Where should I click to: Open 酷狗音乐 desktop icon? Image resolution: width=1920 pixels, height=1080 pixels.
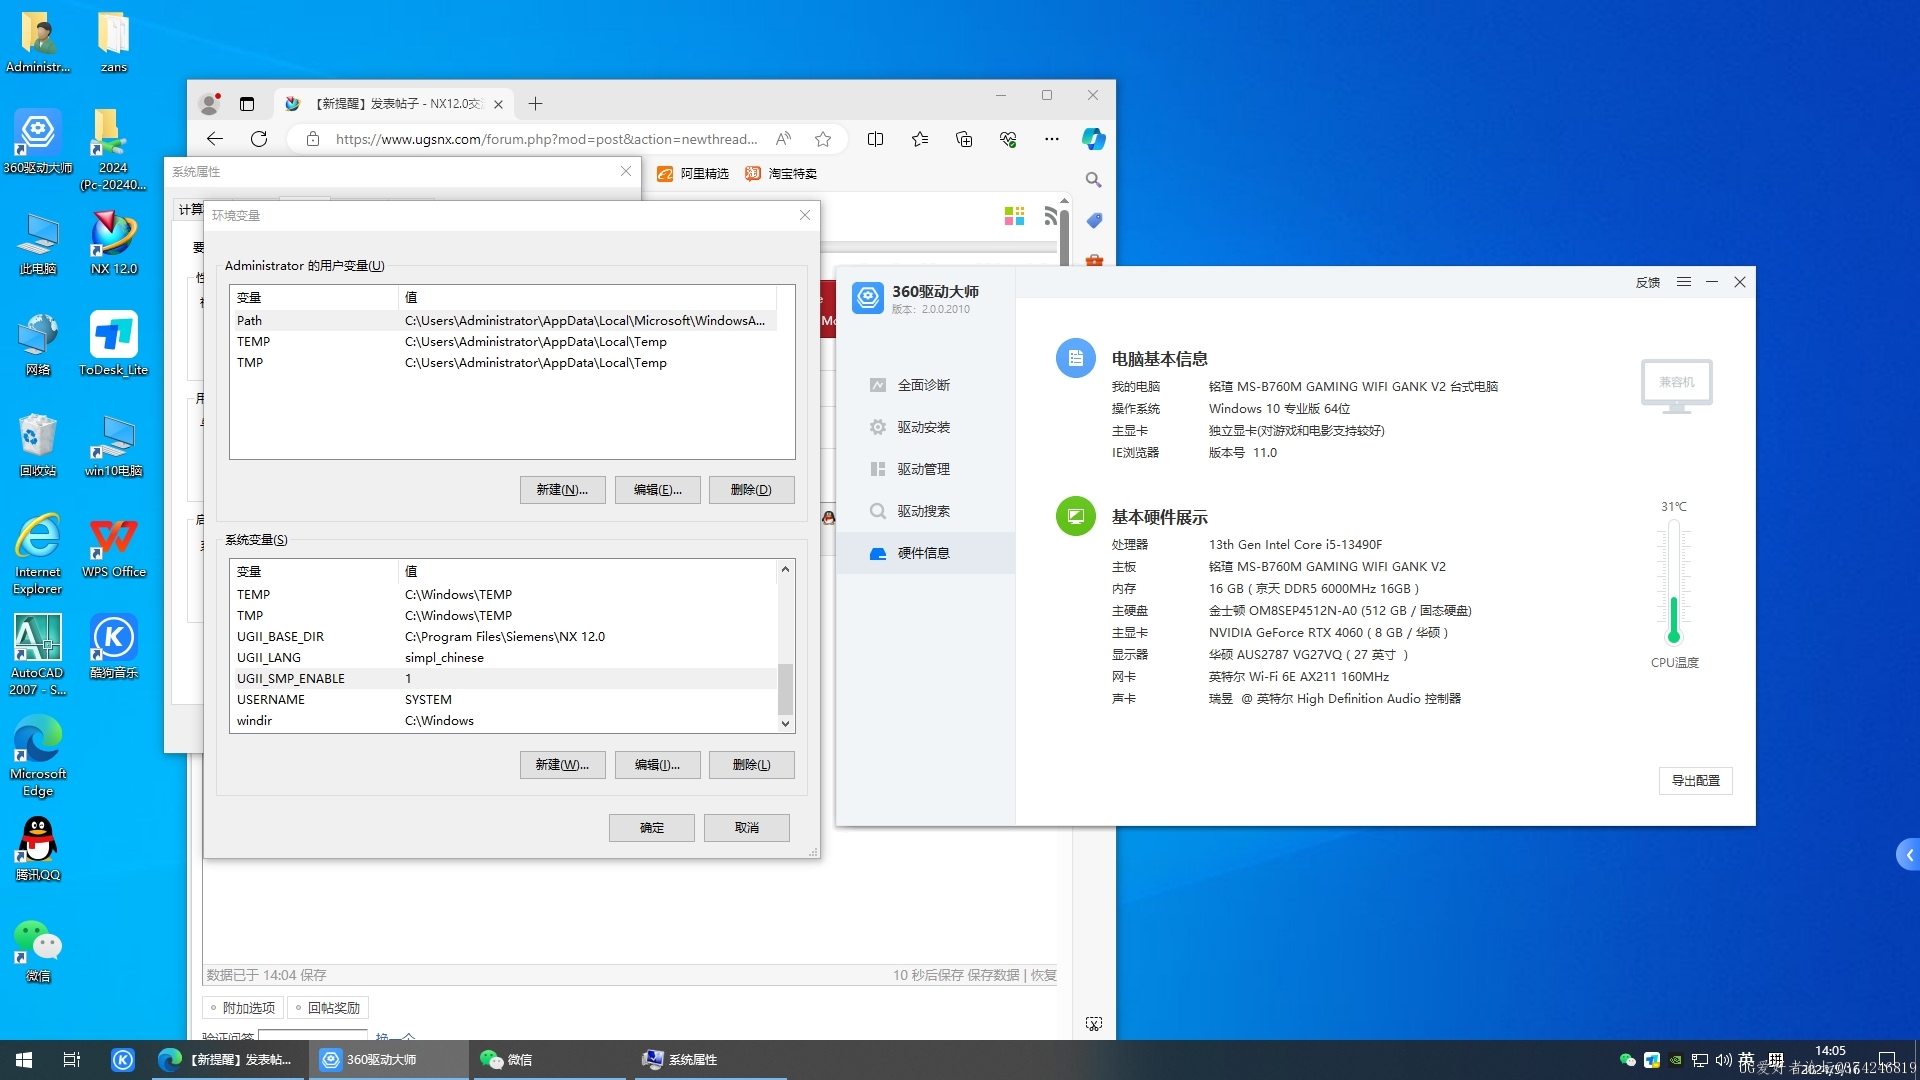(x=113, y=647)
